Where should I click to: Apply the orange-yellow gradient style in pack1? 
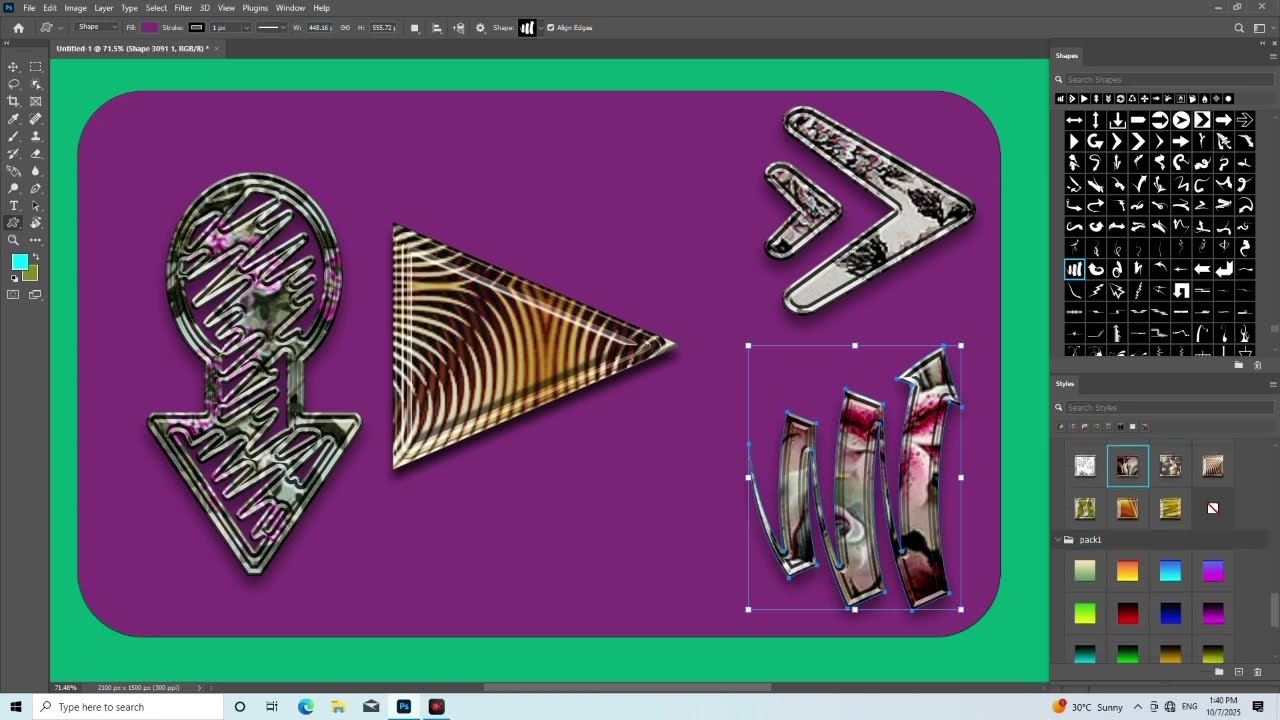click(1128, 571)
